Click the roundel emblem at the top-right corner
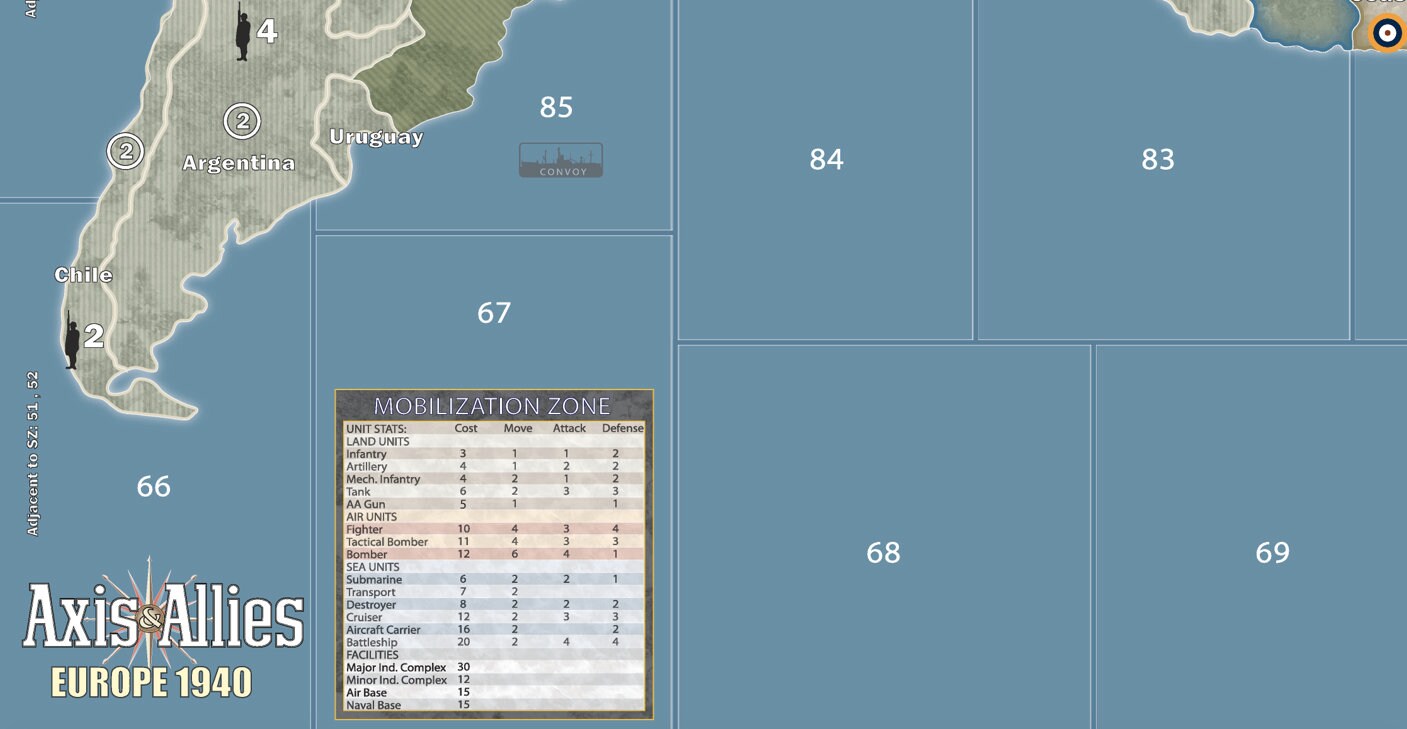The width and height of the screenshot is (1407, 729). coord(1388,33)
